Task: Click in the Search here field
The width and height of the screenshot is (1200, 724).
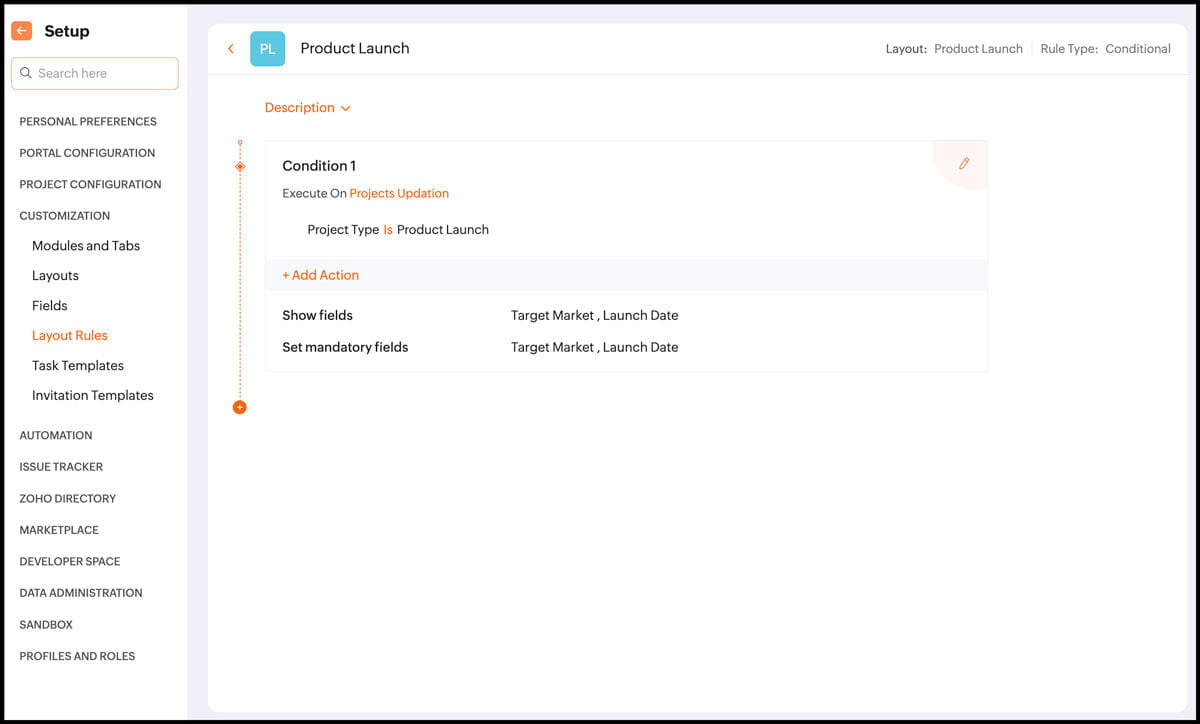Action: [x=95, y=73]
